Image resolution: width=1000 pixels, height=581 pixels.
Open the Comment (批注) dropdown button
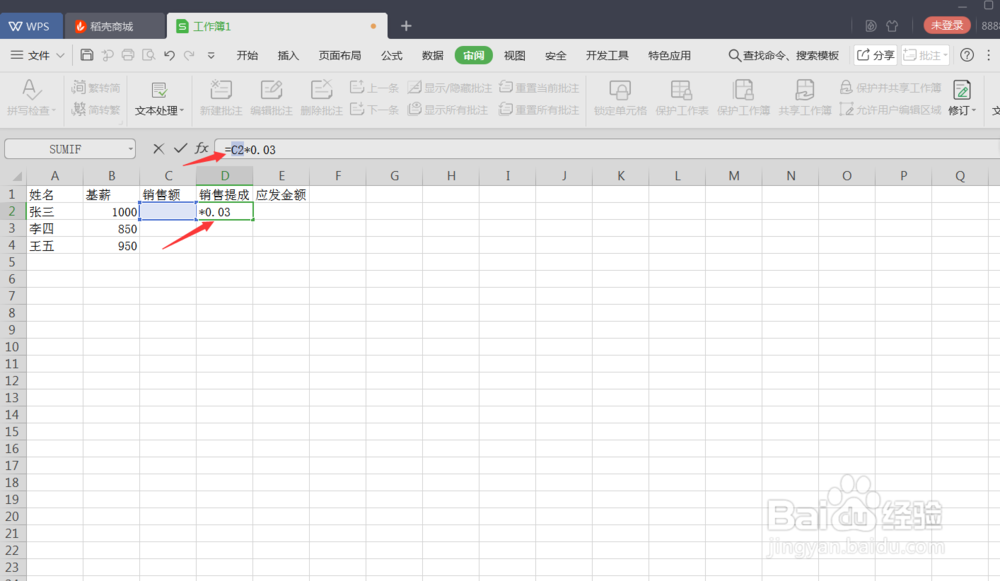[925, 55]
